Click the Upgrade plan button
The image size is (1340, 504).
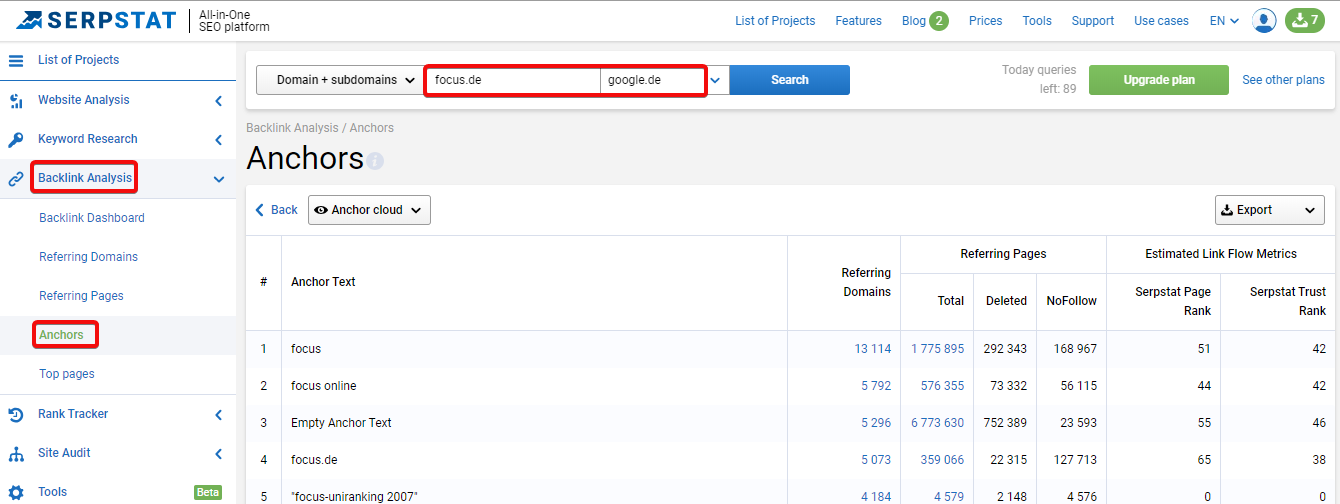[1159, 80]
